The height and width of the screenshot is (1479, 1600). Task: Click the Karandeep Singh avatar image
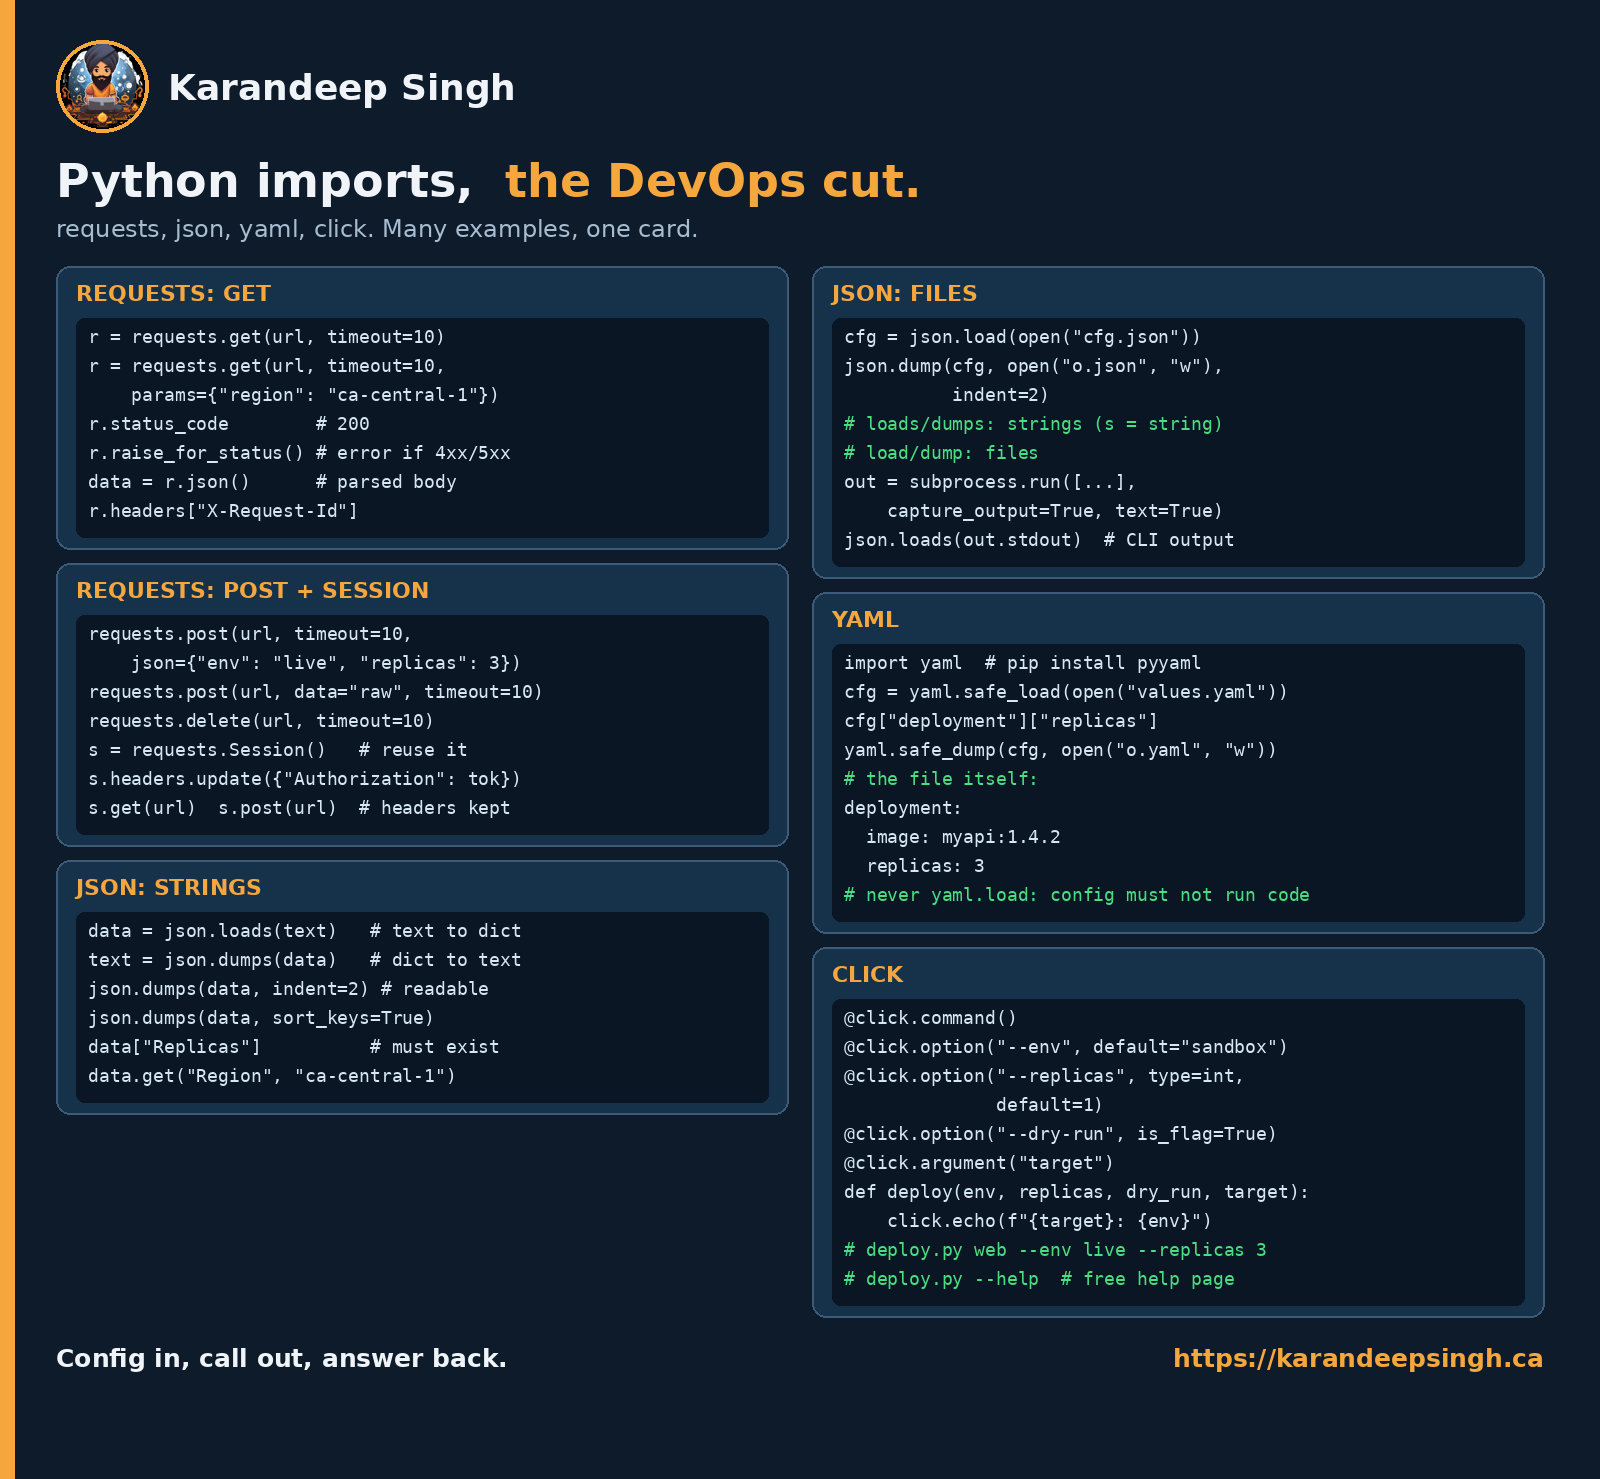click(103, 87)
